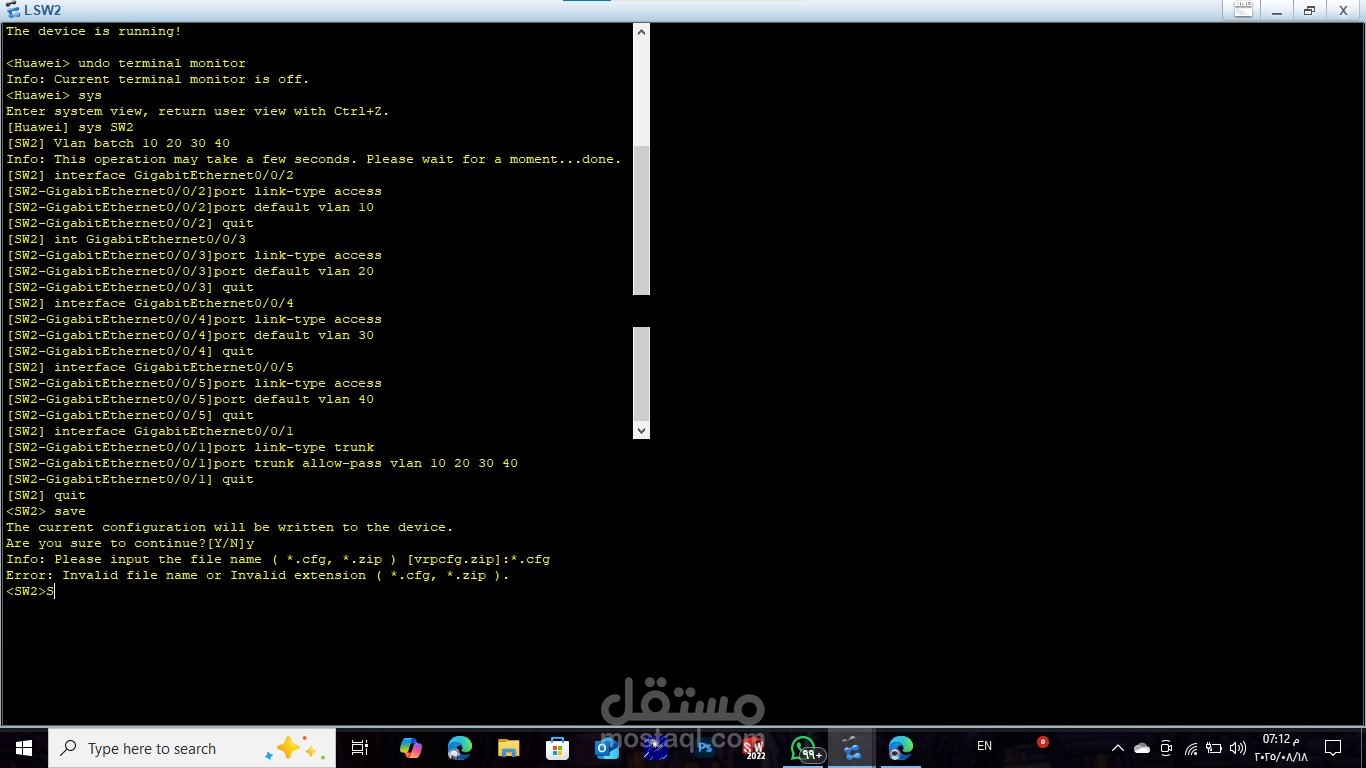Click the "Are you sure to continue?[Y/N]y" line
Image resolution: width=1366 pixels, height=768 pixels.
pos(130,543)
